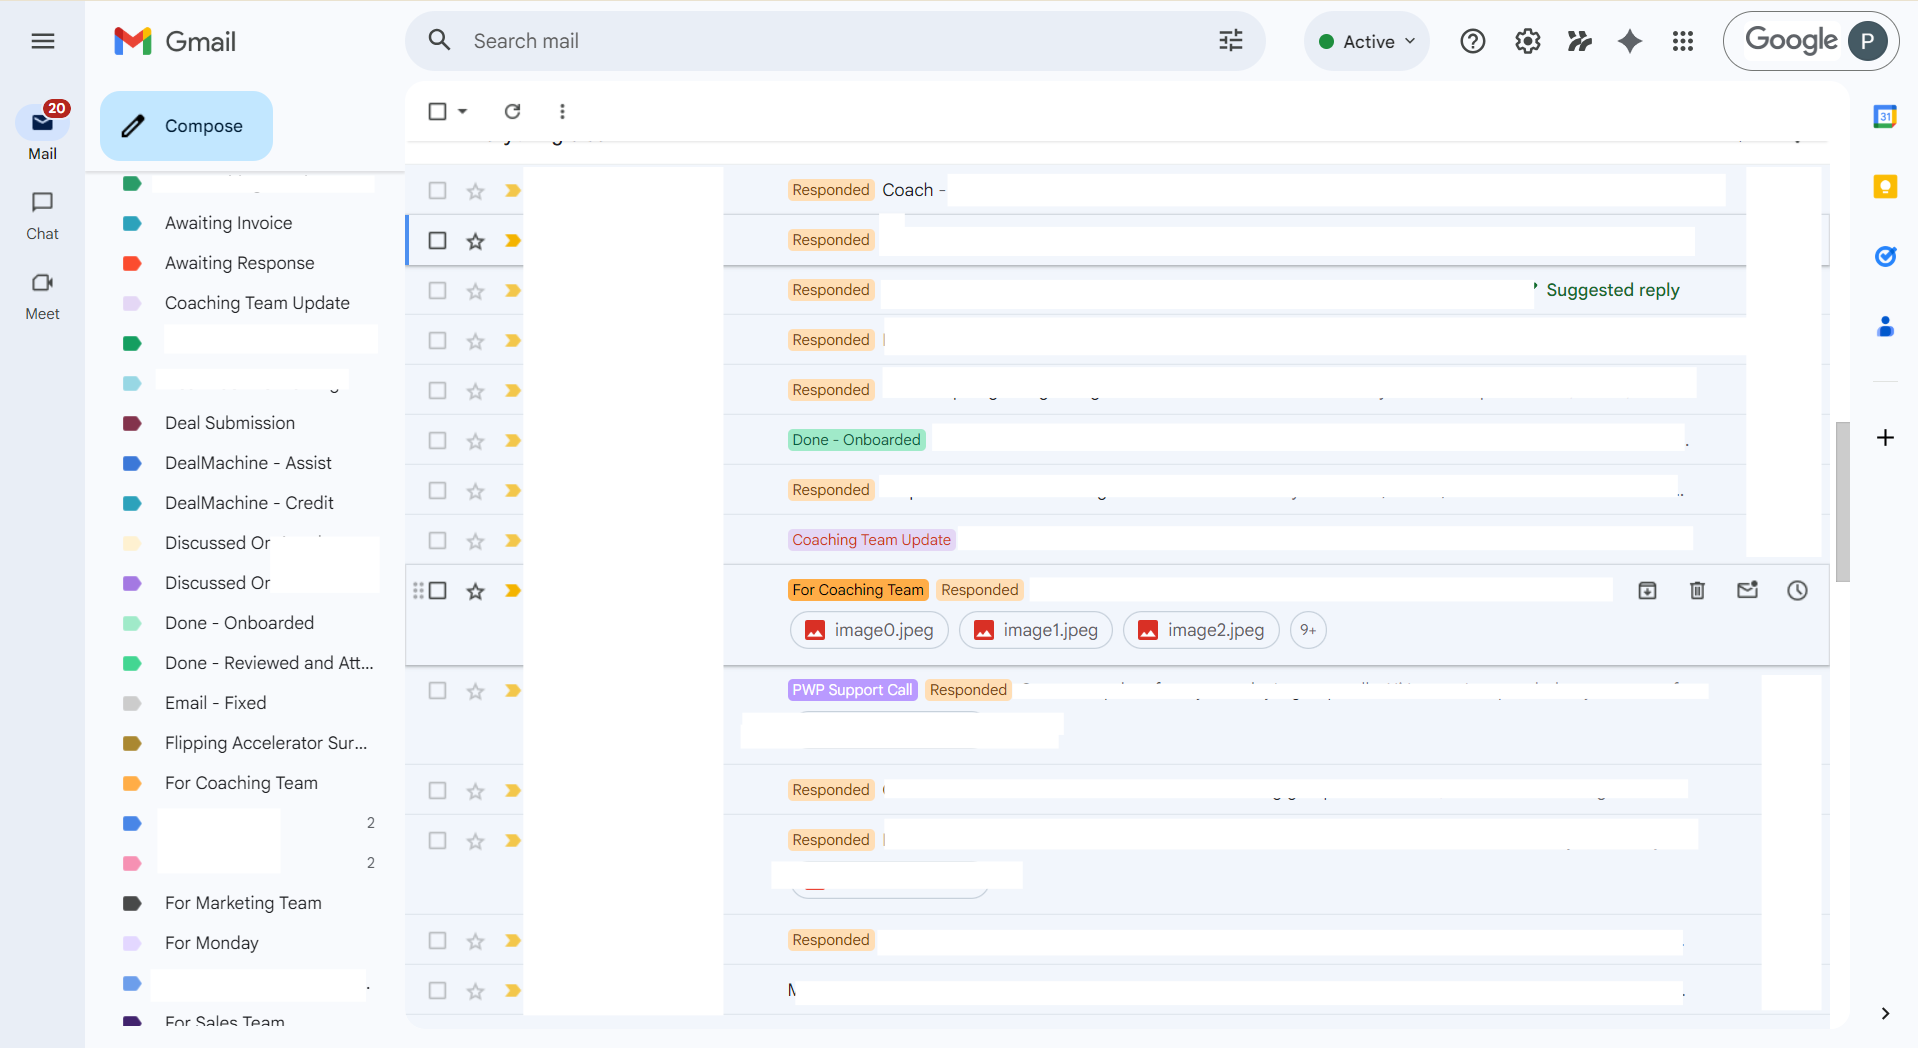
Task: Select the Done - Onboarded email checkbox
Action: 437,441
